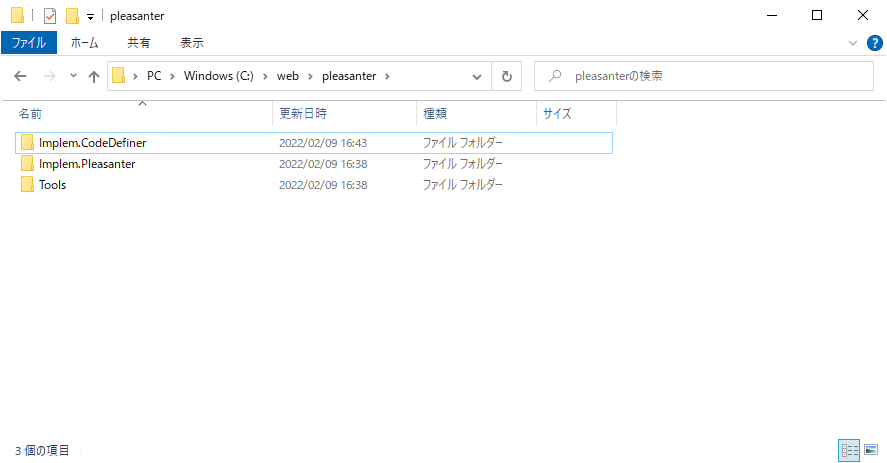Go forward with the right arrow

pyautogui.click(x=50, y=76)
